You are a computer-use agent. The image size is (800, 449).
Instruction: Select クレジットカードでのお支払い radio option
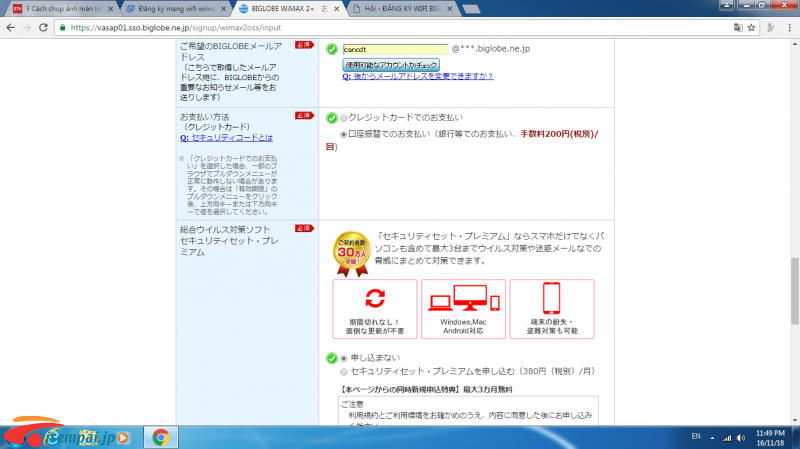coord(344,118)
